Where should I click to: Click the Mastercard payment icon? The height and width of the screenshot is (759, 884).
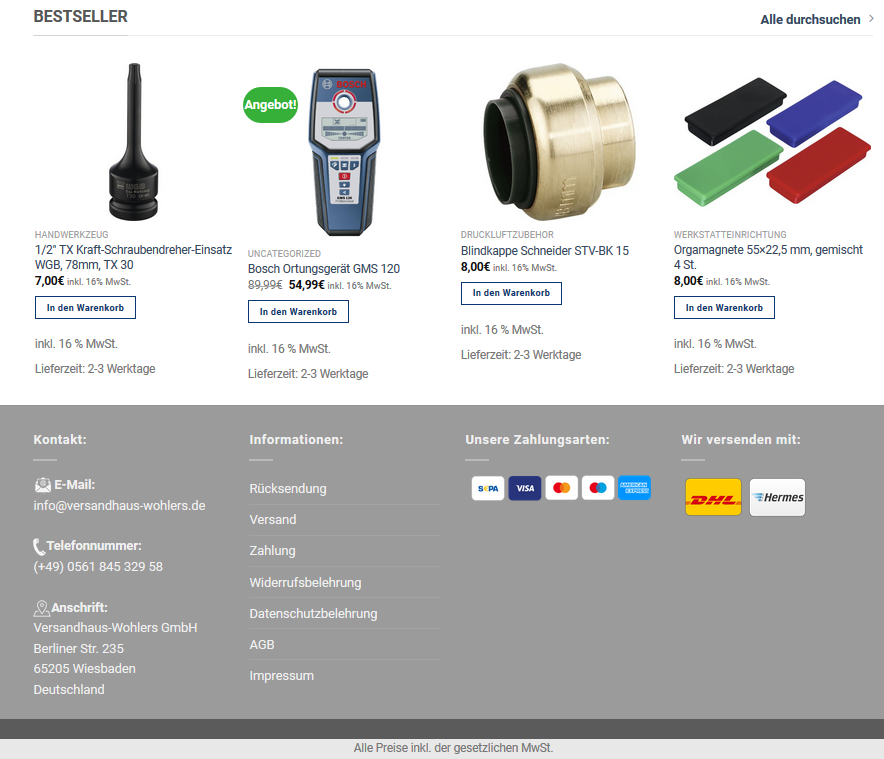(x=561, y=488)
